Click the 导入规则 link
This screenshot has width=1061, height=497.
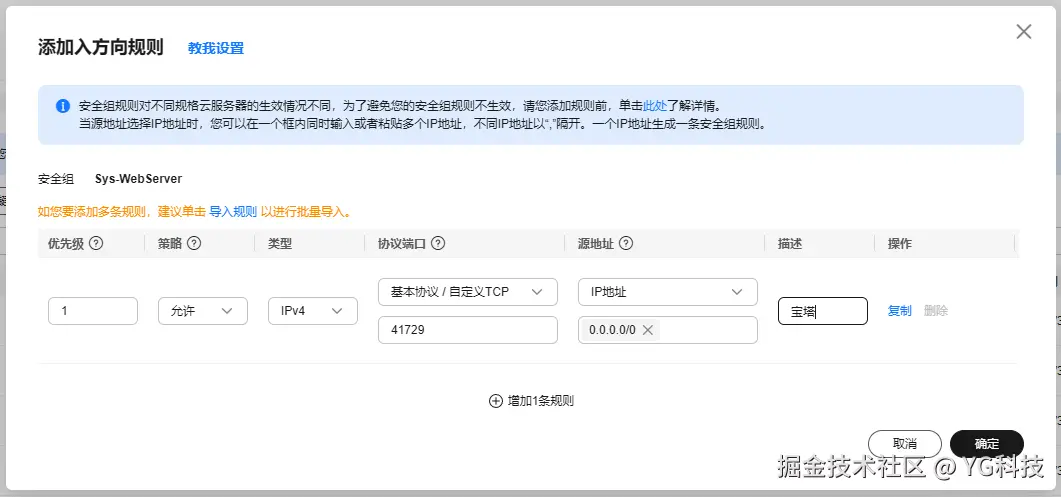(x=233, y=212)
